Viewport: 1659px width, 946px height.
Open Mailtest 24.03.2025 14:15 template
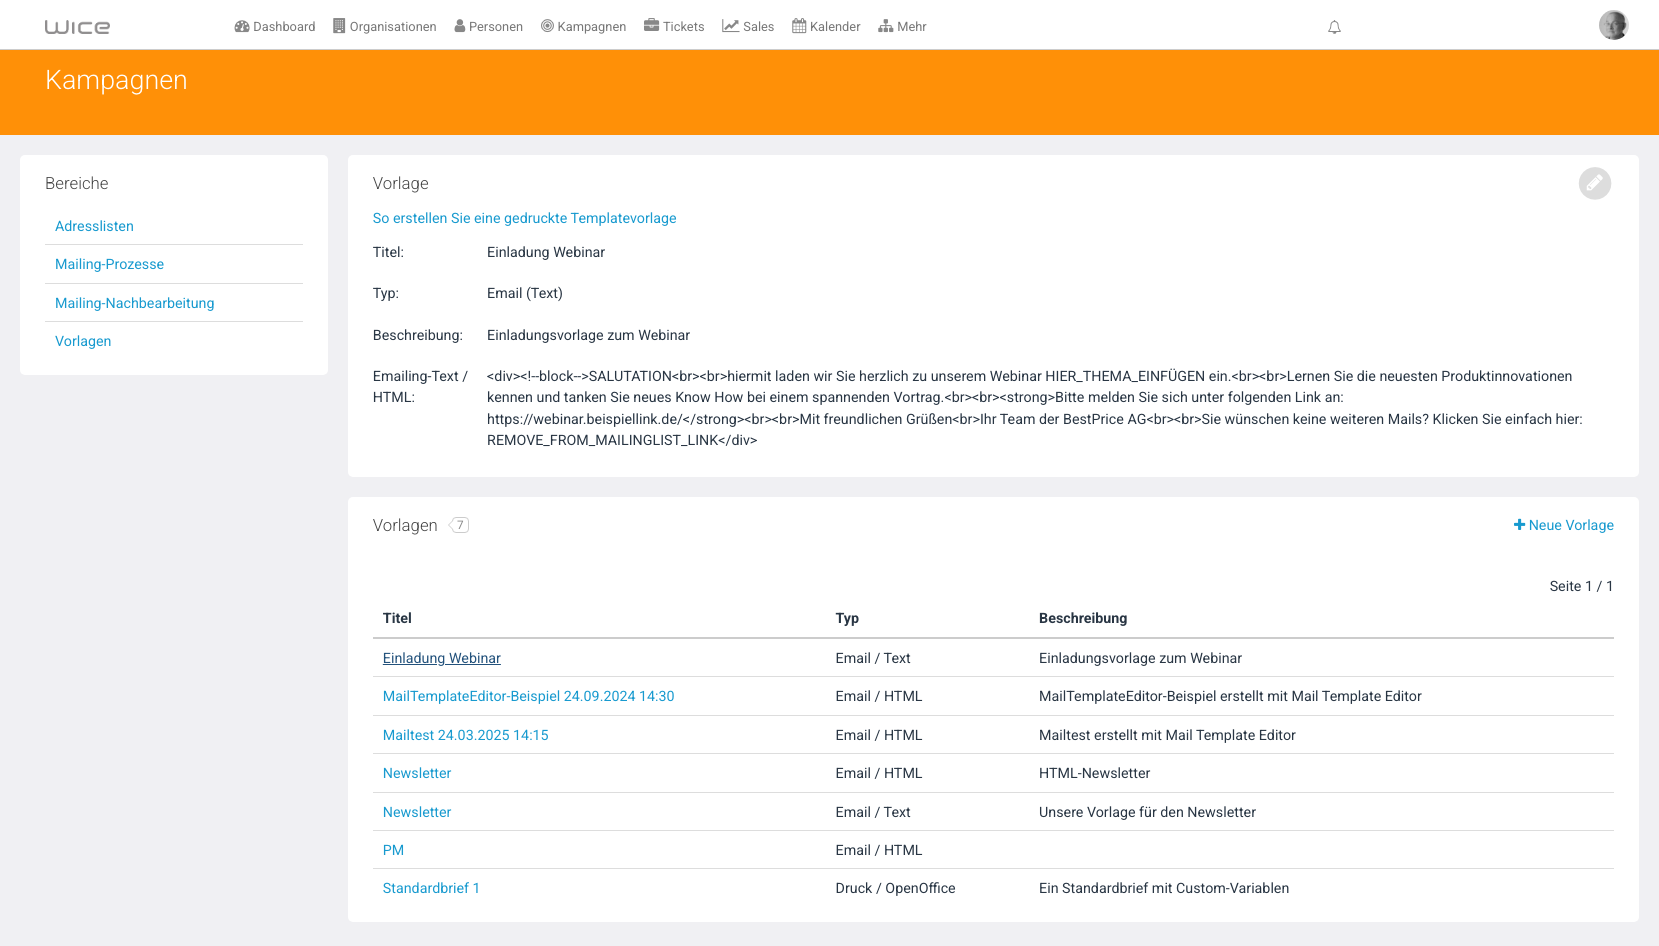(465, 735)
